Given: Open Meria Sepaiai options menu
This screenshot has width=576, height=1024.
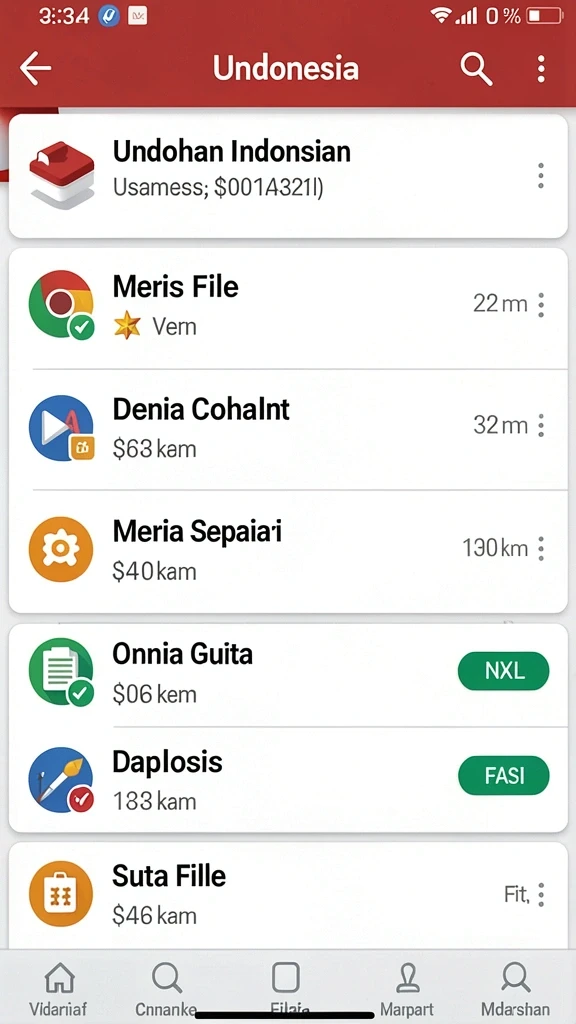Looking at the screenshot, I should (541, 549).
